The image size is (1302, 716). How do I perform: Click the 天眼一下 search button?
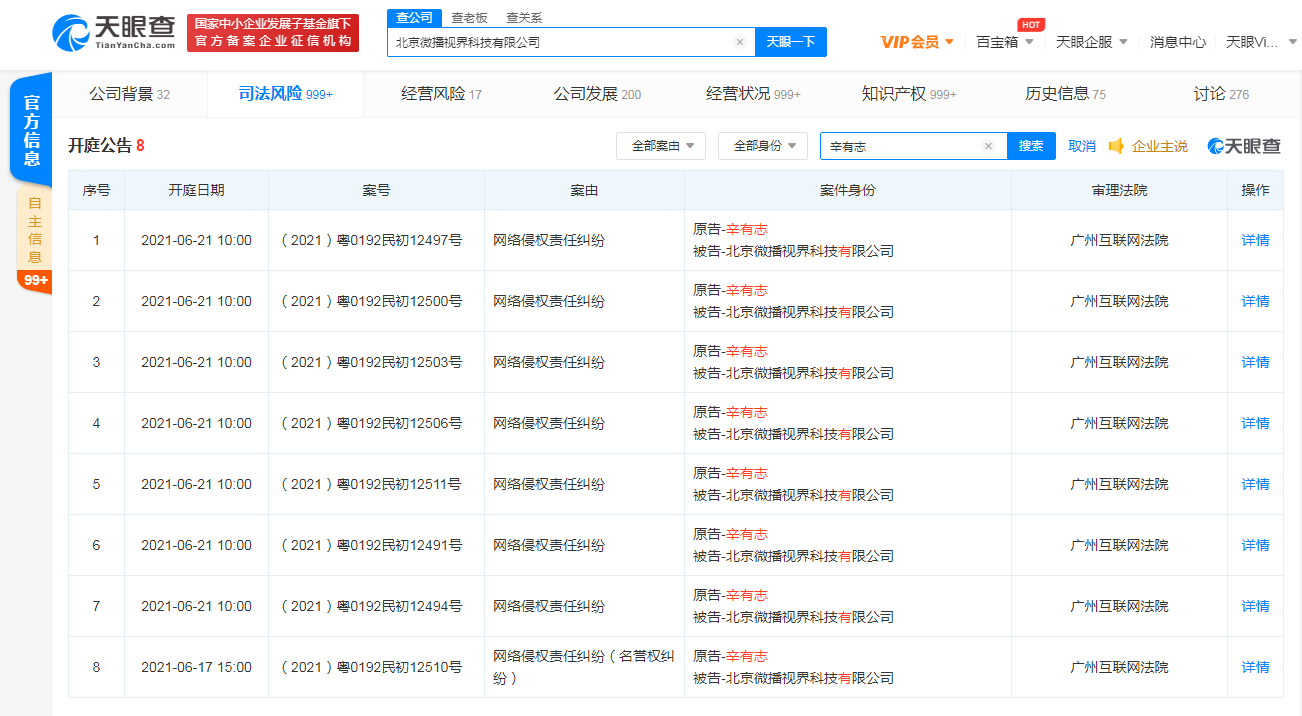point(791,42)
